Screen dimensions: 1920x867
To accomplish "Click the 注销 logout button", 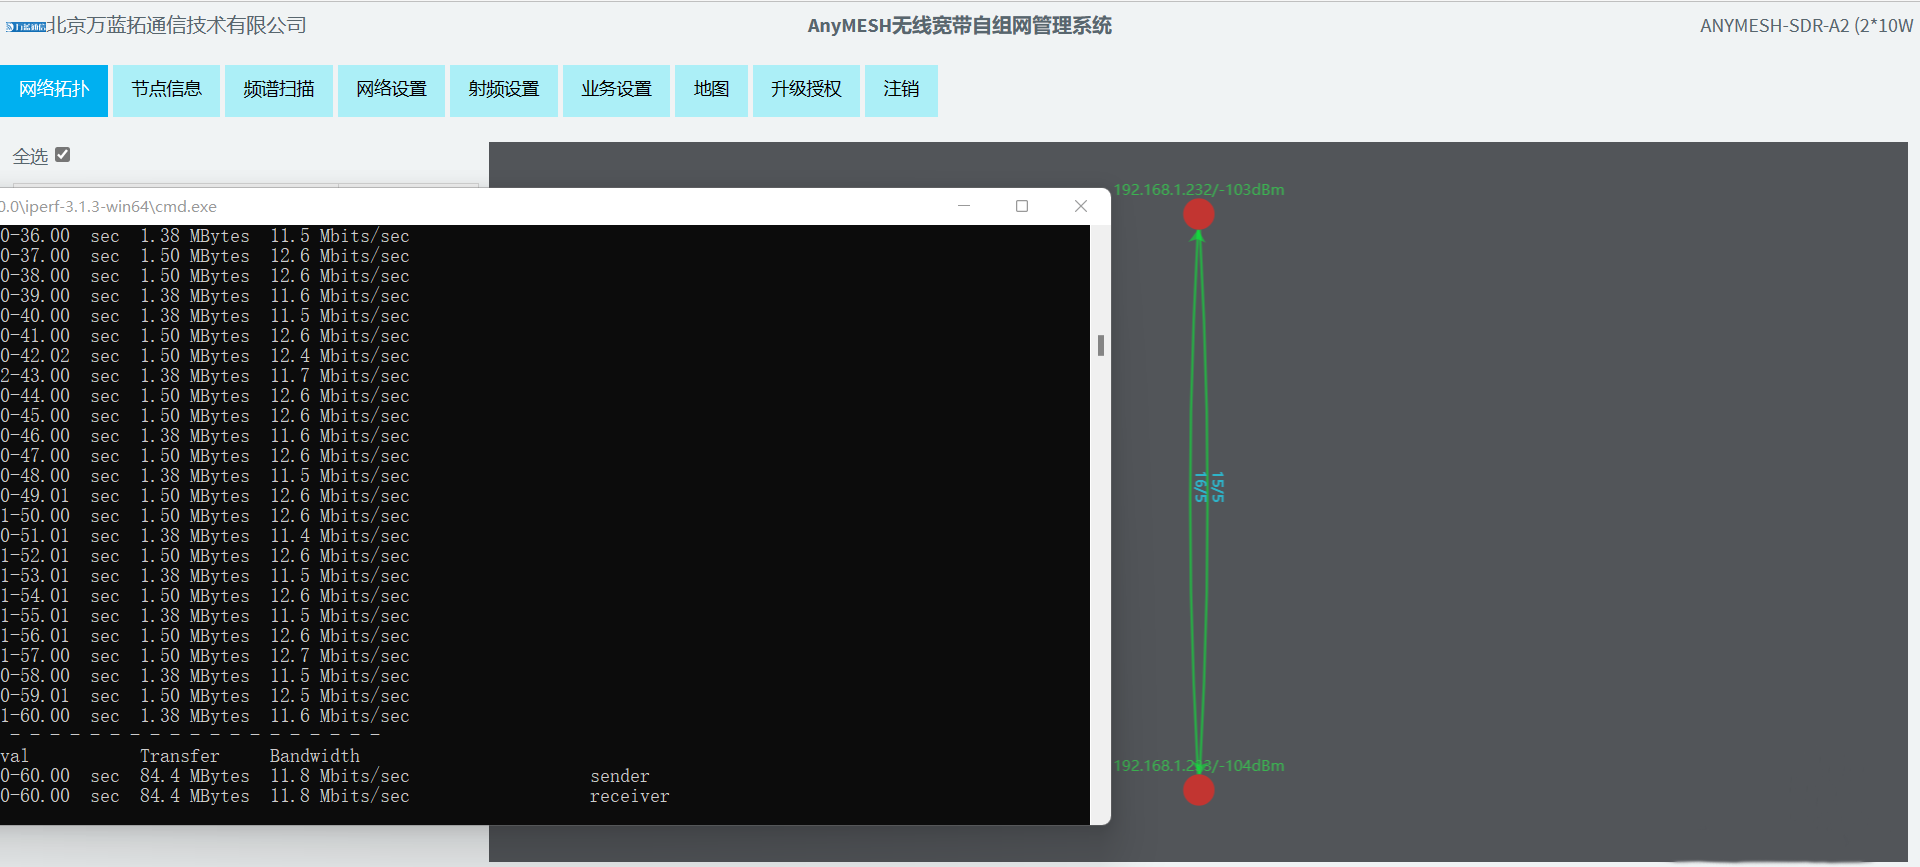I will 901,90.
